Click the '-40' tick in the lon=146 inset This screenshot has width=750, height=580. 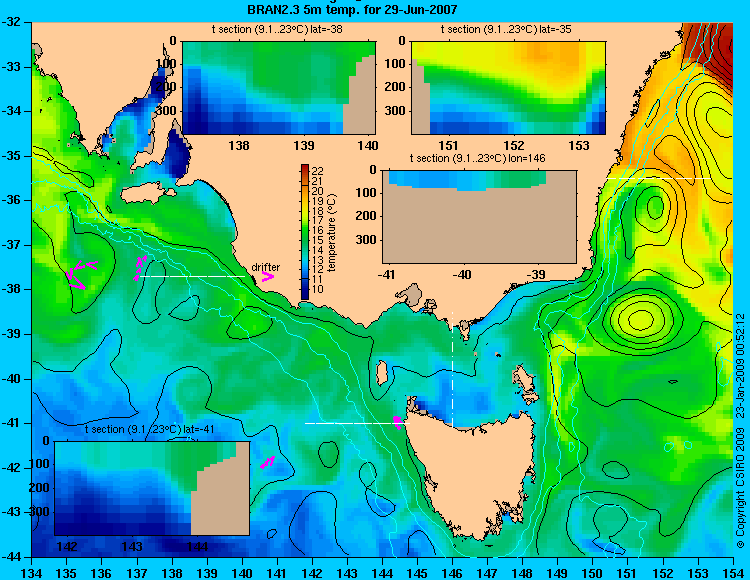tap(463, 275)
